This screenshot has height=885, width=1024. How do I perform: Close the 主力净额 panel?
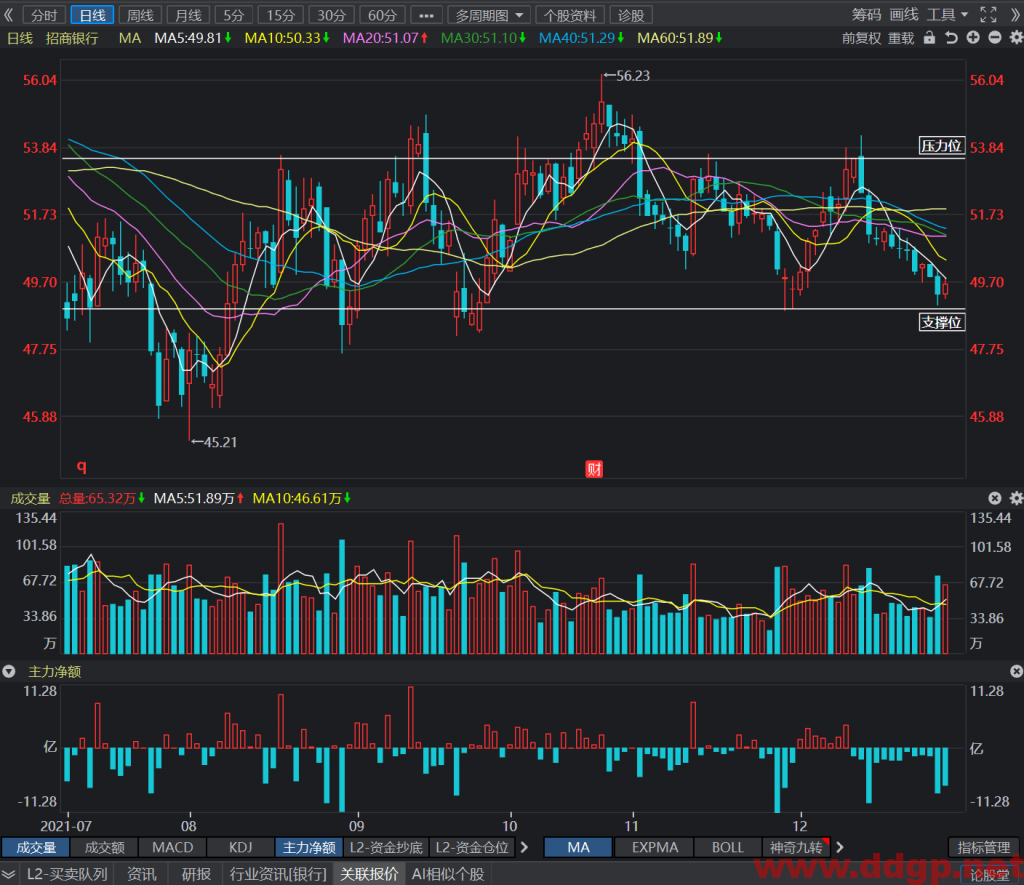coord(1016,671)
